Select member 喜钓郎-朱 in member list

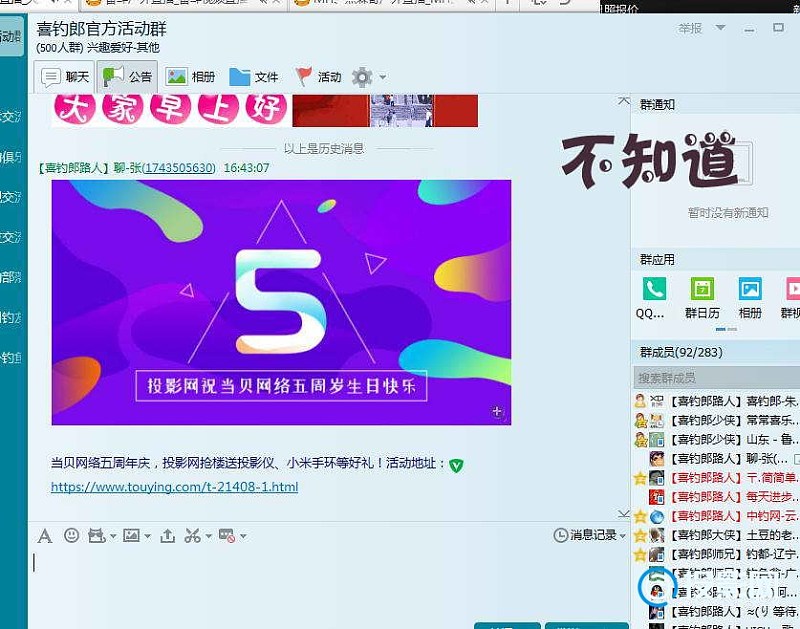click(716, 401)
